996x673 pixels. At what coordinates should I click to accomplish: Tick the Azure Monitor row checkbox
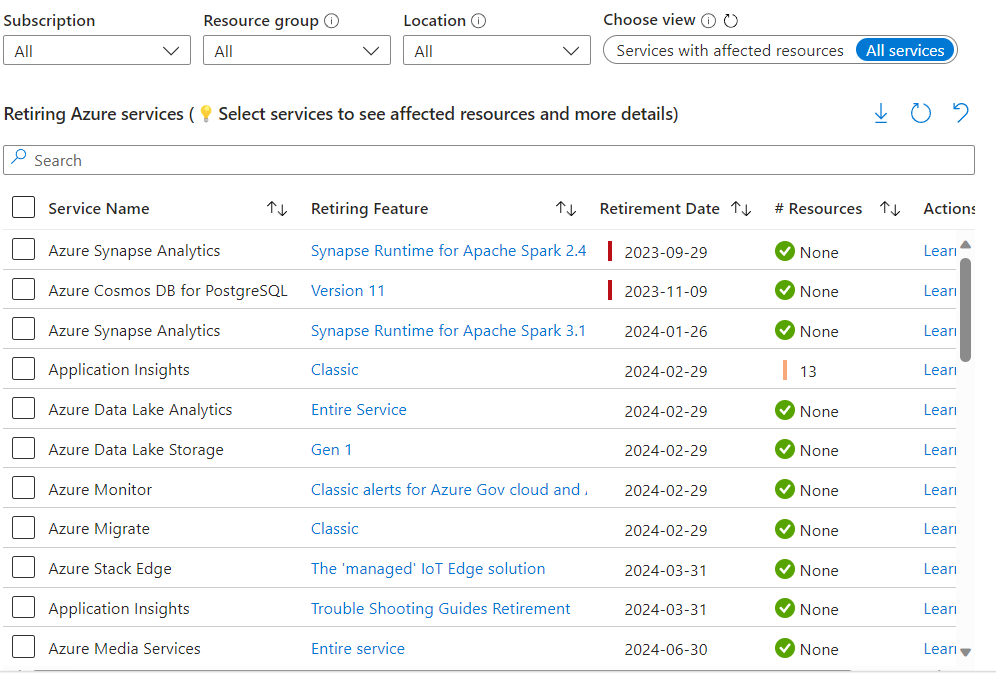[24, 488]
